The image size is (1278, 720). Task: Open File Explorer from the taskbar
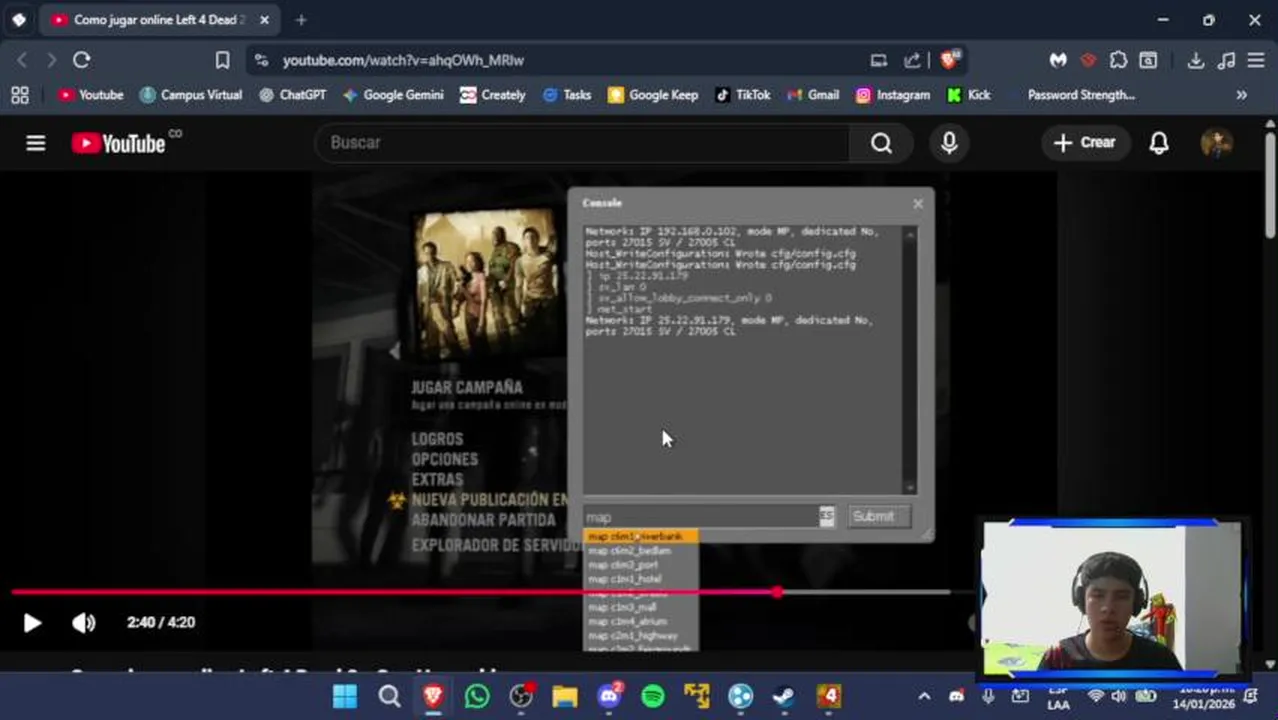pos(565,696)
